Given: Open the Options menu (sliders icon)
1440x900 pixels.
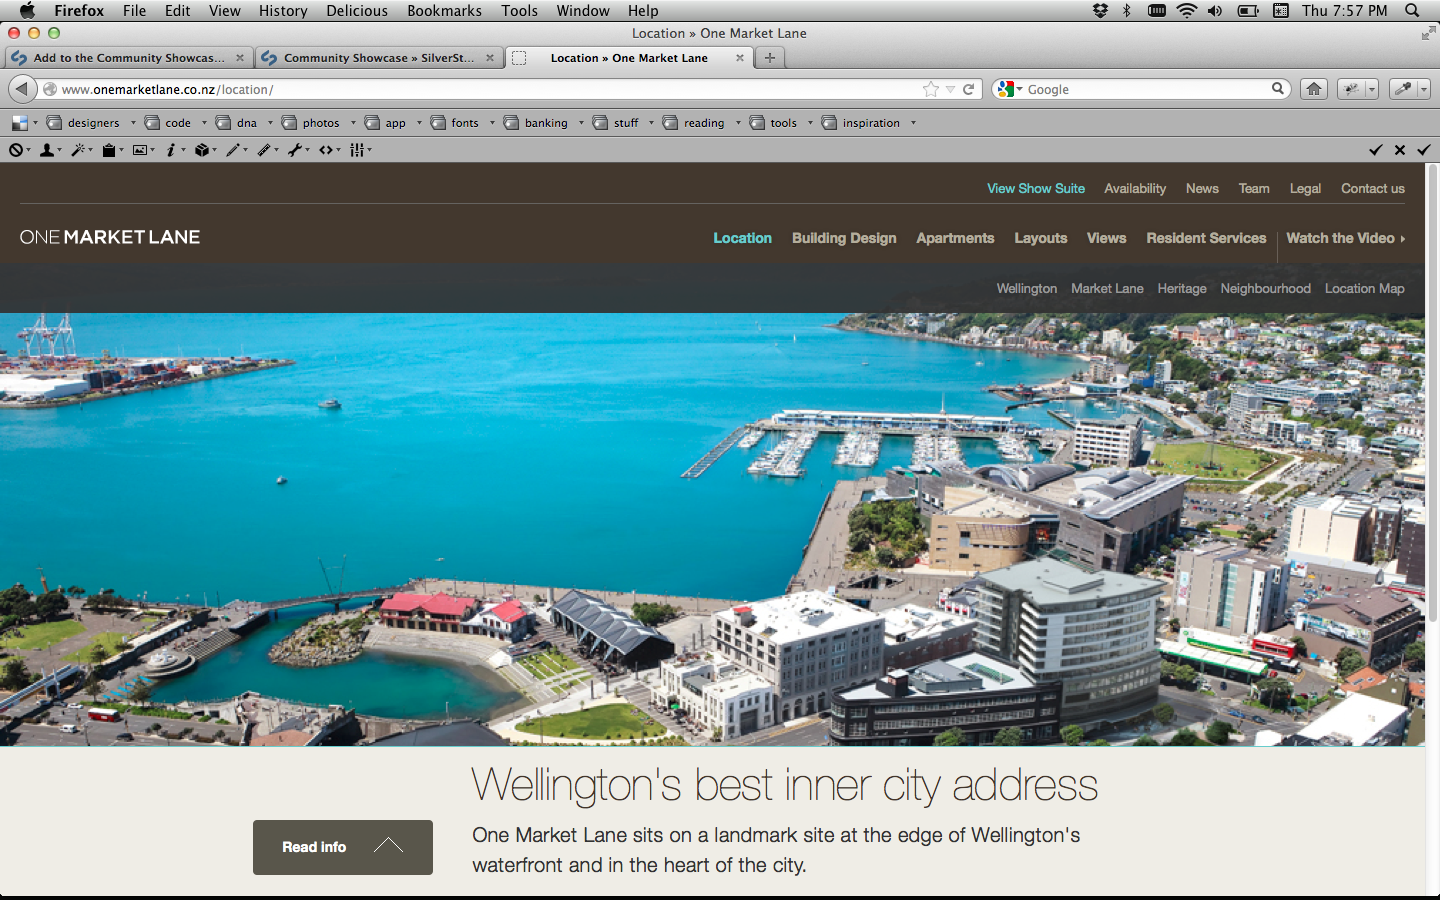Looking at the screenshot, I should point(360,150).
